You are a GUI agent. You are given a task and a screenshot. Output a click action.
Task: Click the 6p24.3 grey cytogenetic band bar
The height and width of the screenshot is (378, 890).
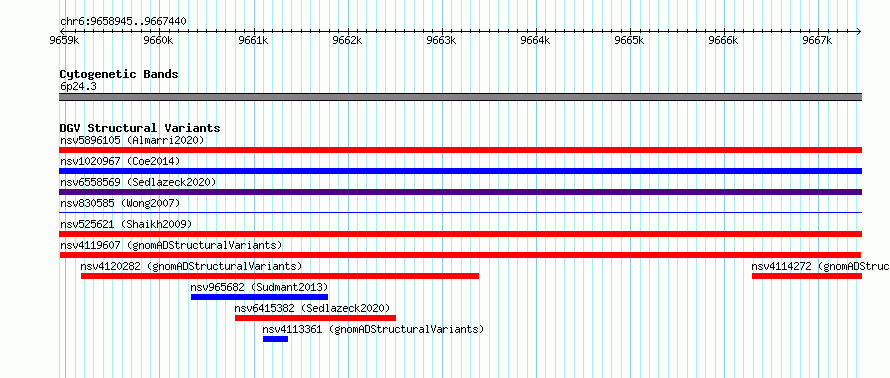tap(460, 97)
